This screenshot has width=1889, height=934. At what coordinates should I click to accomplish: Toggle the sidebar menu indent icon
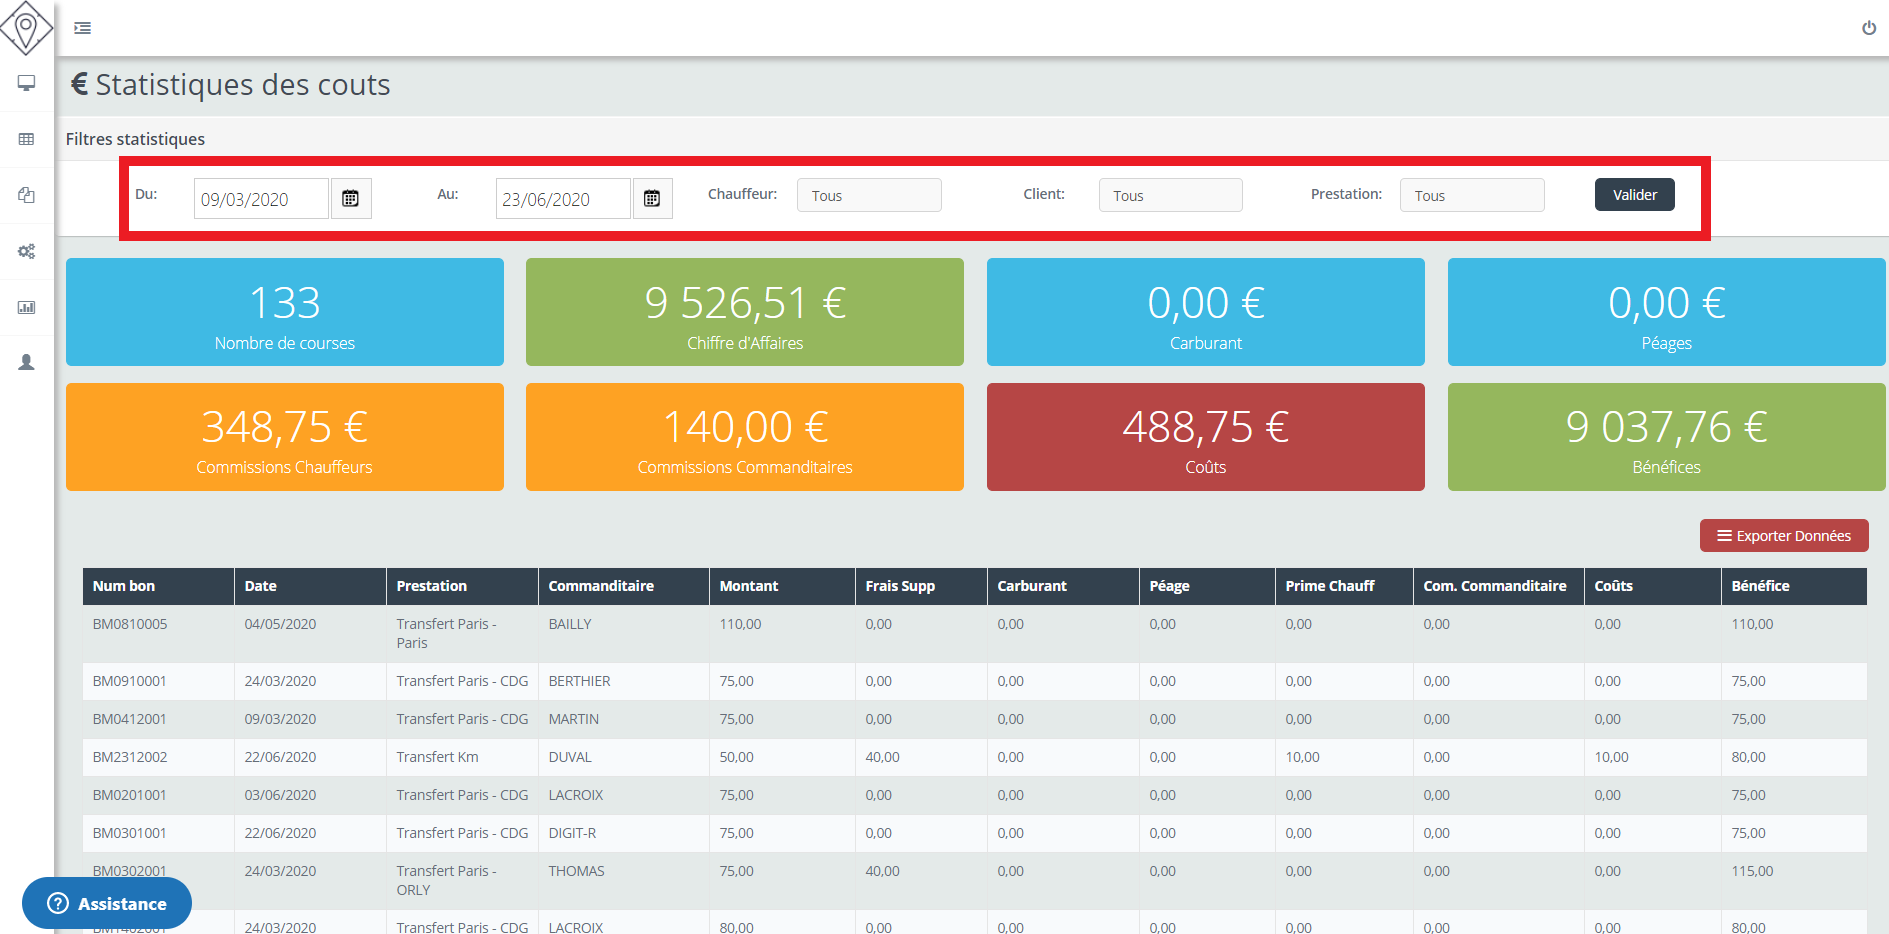(83, 28)
